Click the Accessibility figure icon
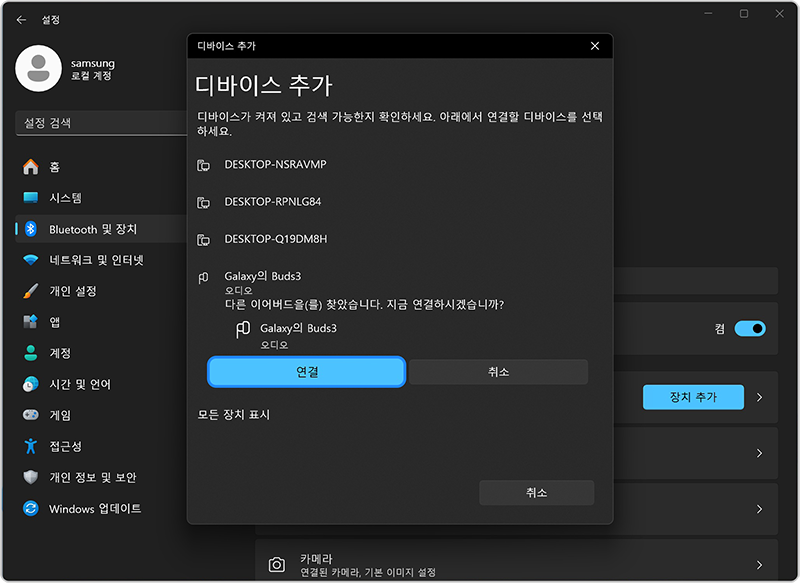Screen dimensions: 800x584 pyautogui.click(x=31, y=446)
